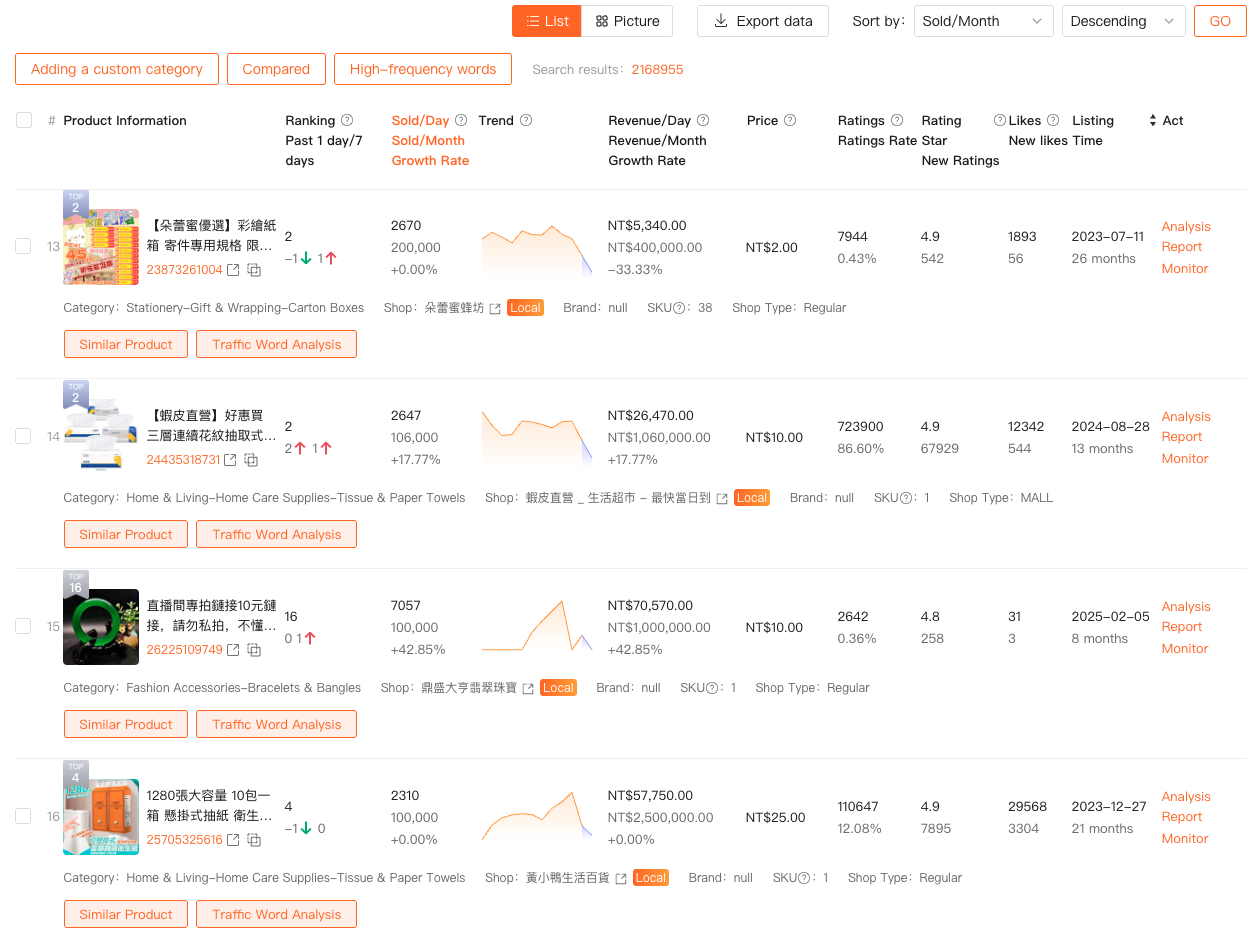Screen dimensions: 1250x932
Task: Switch to Picture view tab
Action: 627,21
